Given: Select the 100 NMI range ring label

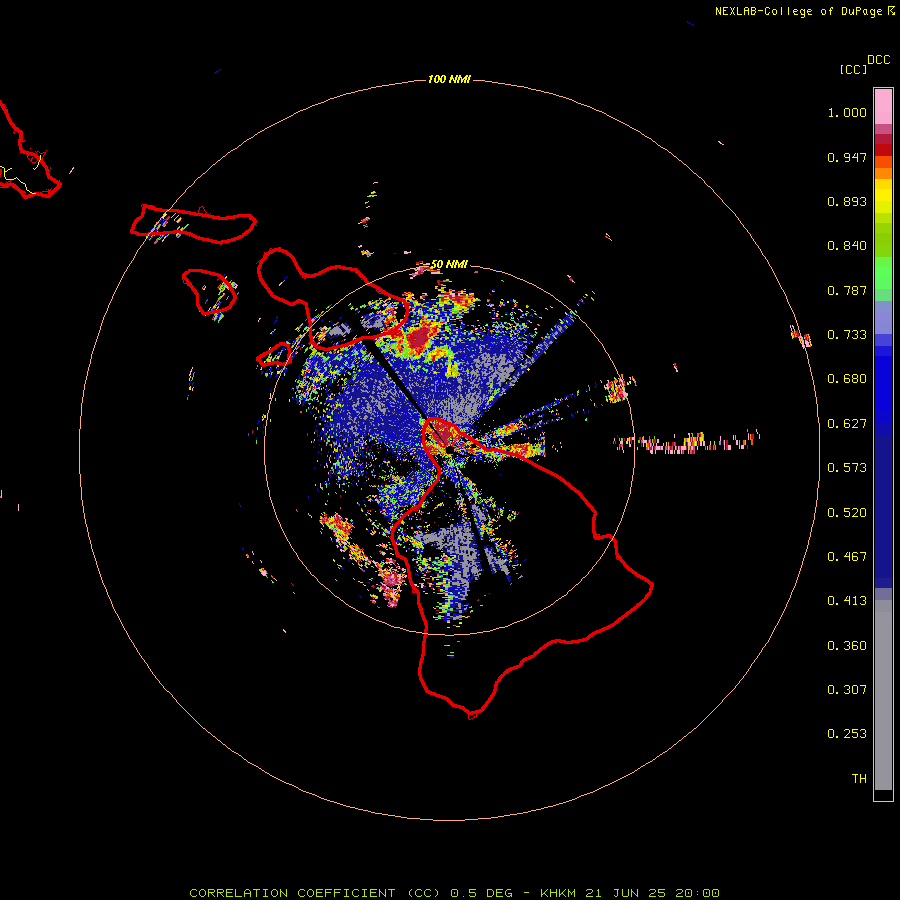Looking at the screenshot, I should pos(449,79).
